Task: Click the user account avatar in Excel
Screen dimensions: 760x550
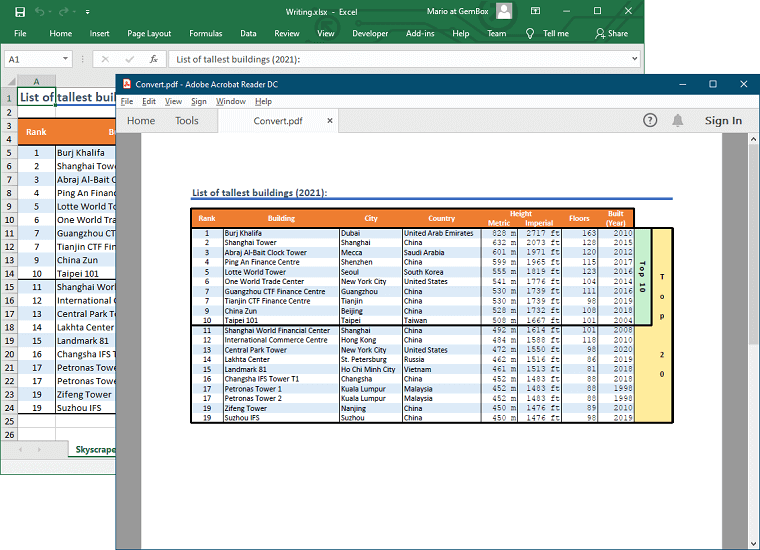Action: (505, 11)
